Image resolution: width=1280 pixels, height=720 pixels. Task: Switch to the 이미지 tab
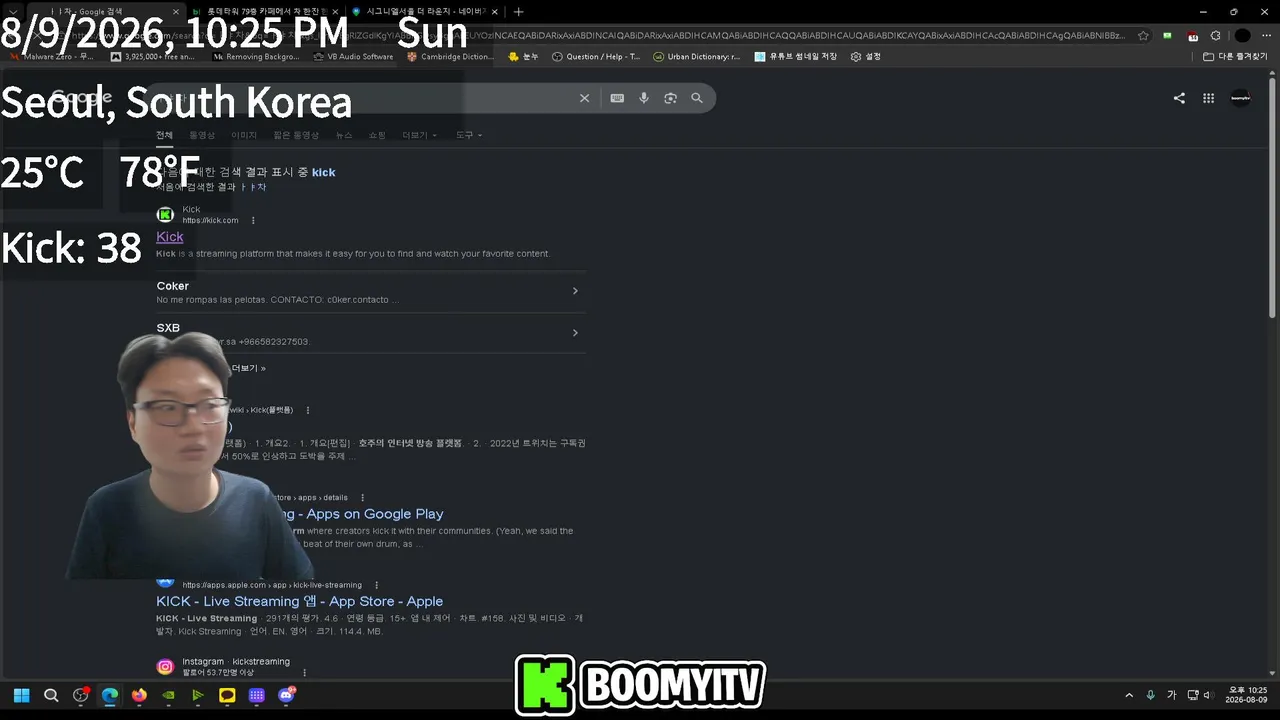244,135
